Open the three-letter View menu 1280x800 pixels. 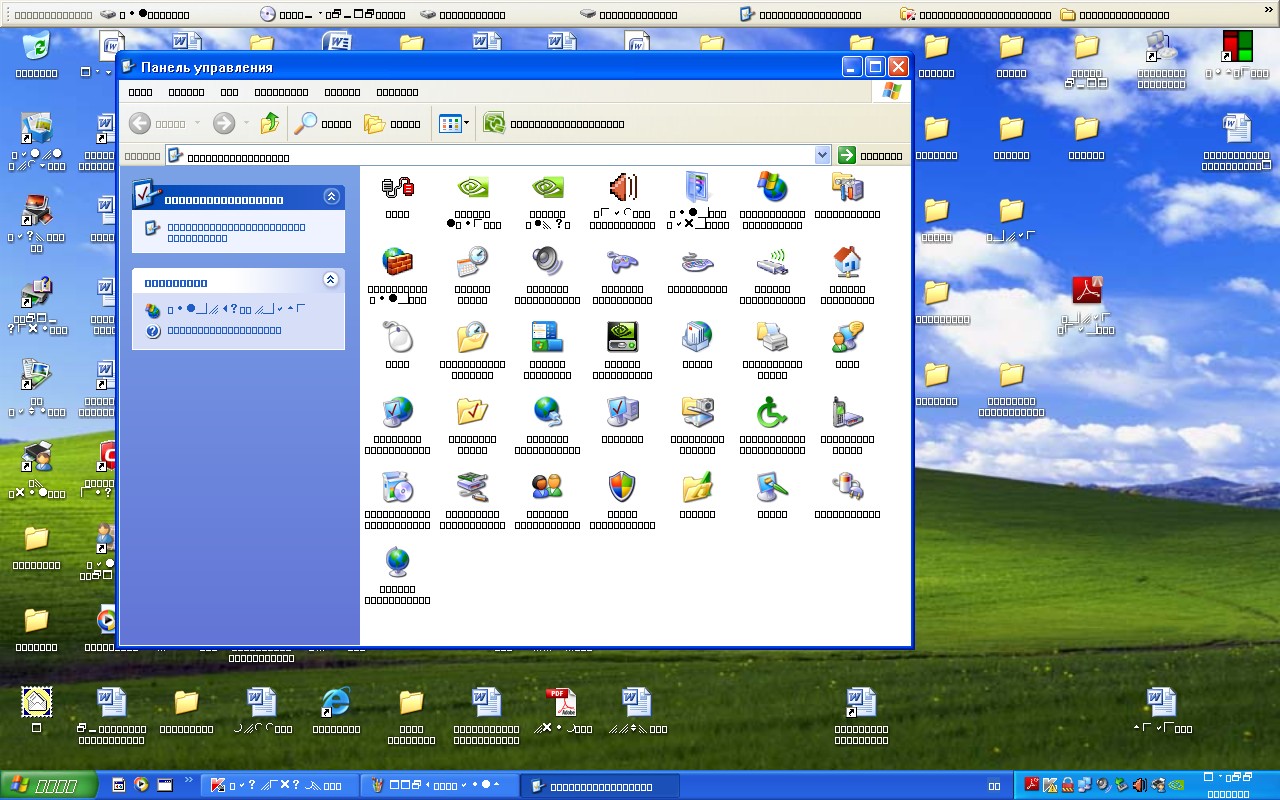230,92
